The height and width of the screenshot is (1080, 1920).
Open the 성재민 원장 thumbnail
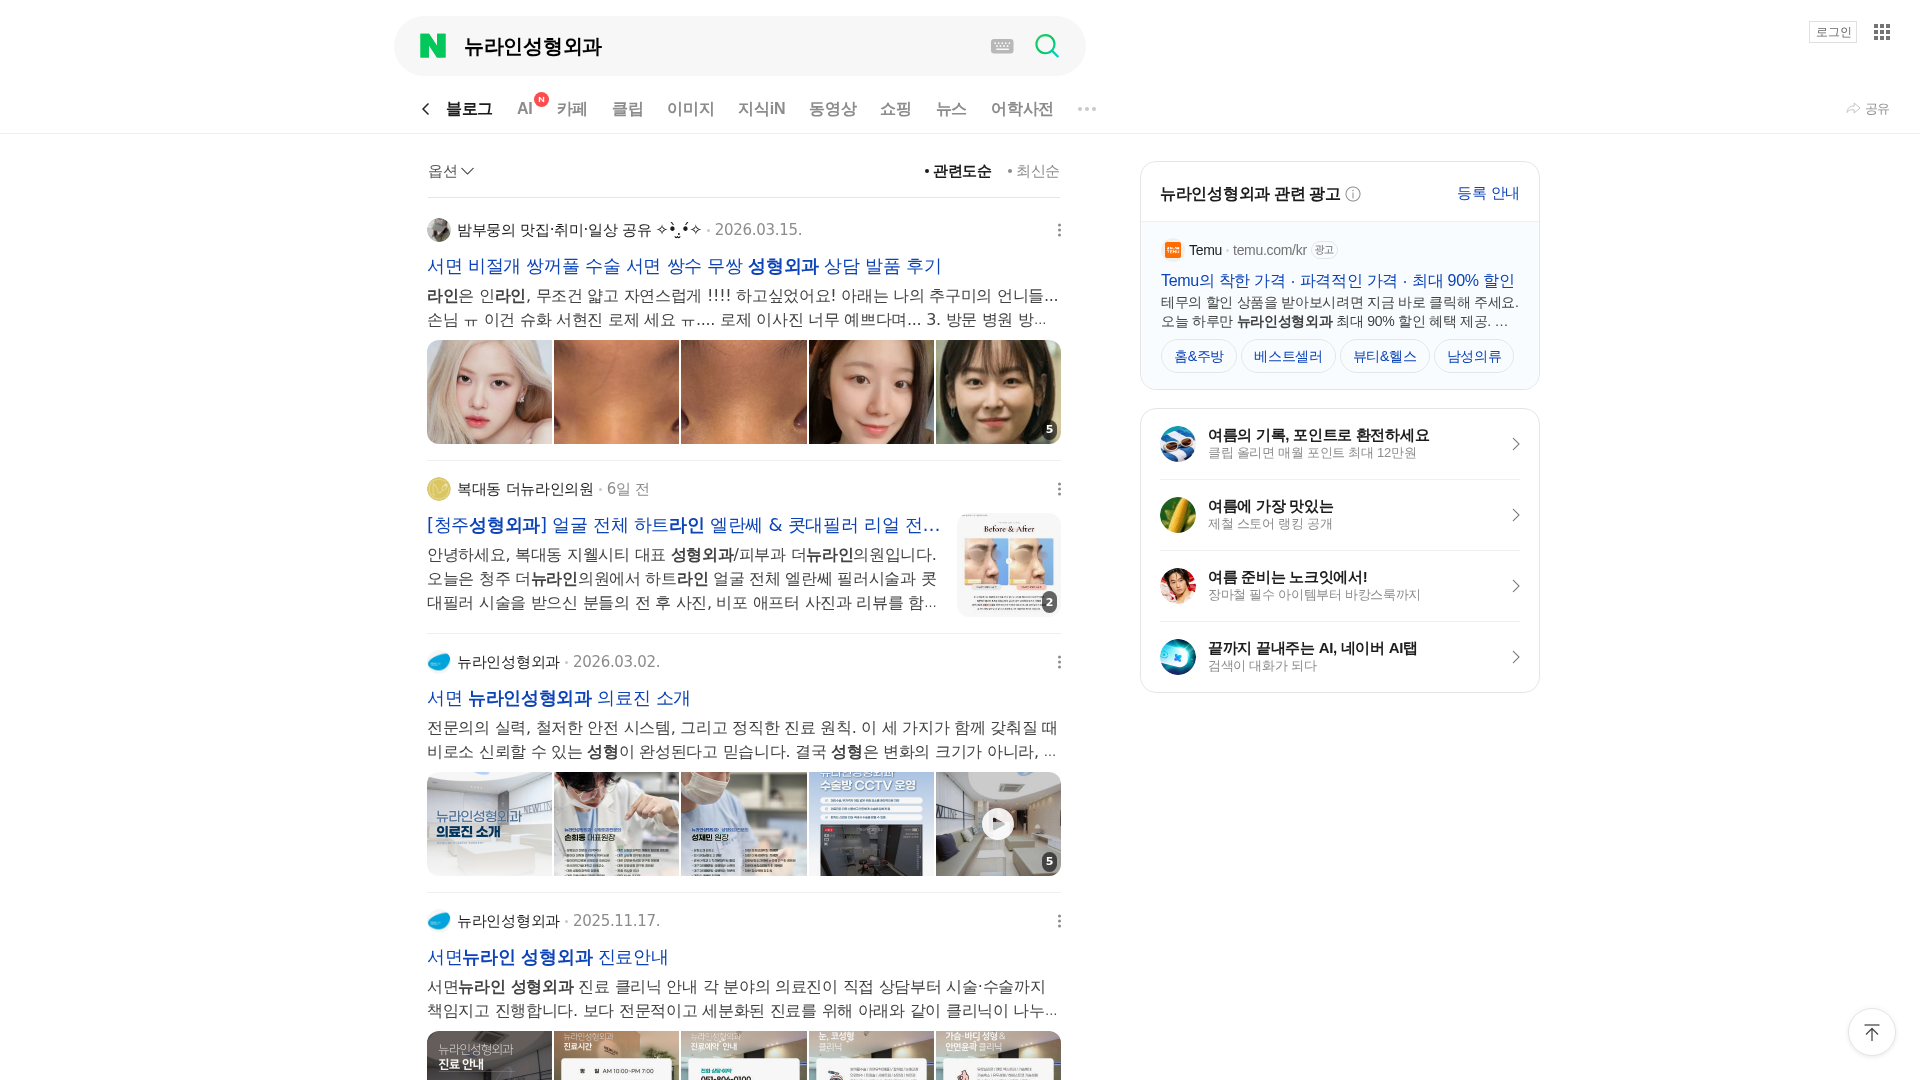point(744,824)
